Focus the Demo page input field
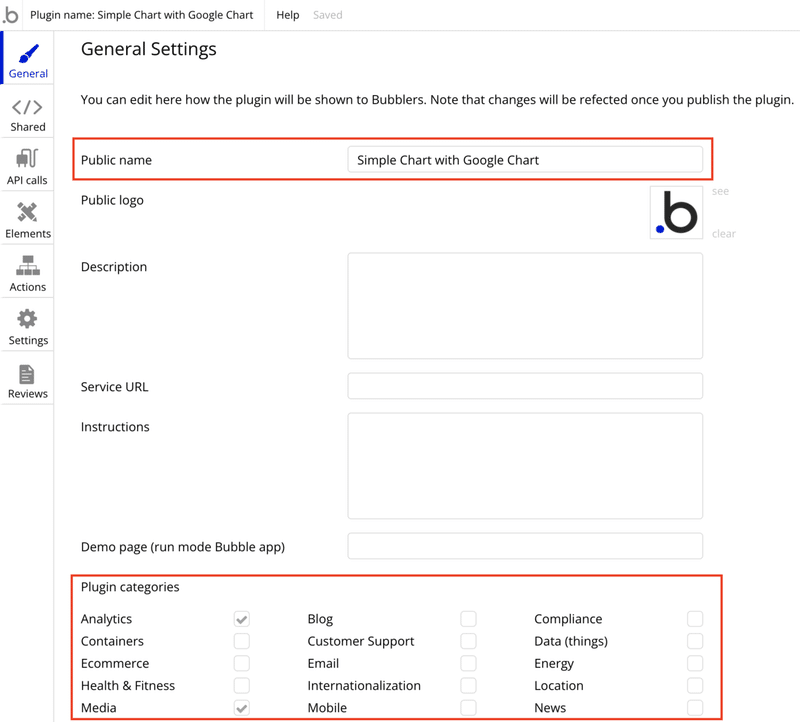Viewport: 800px width, 722px height. (525, 546)
